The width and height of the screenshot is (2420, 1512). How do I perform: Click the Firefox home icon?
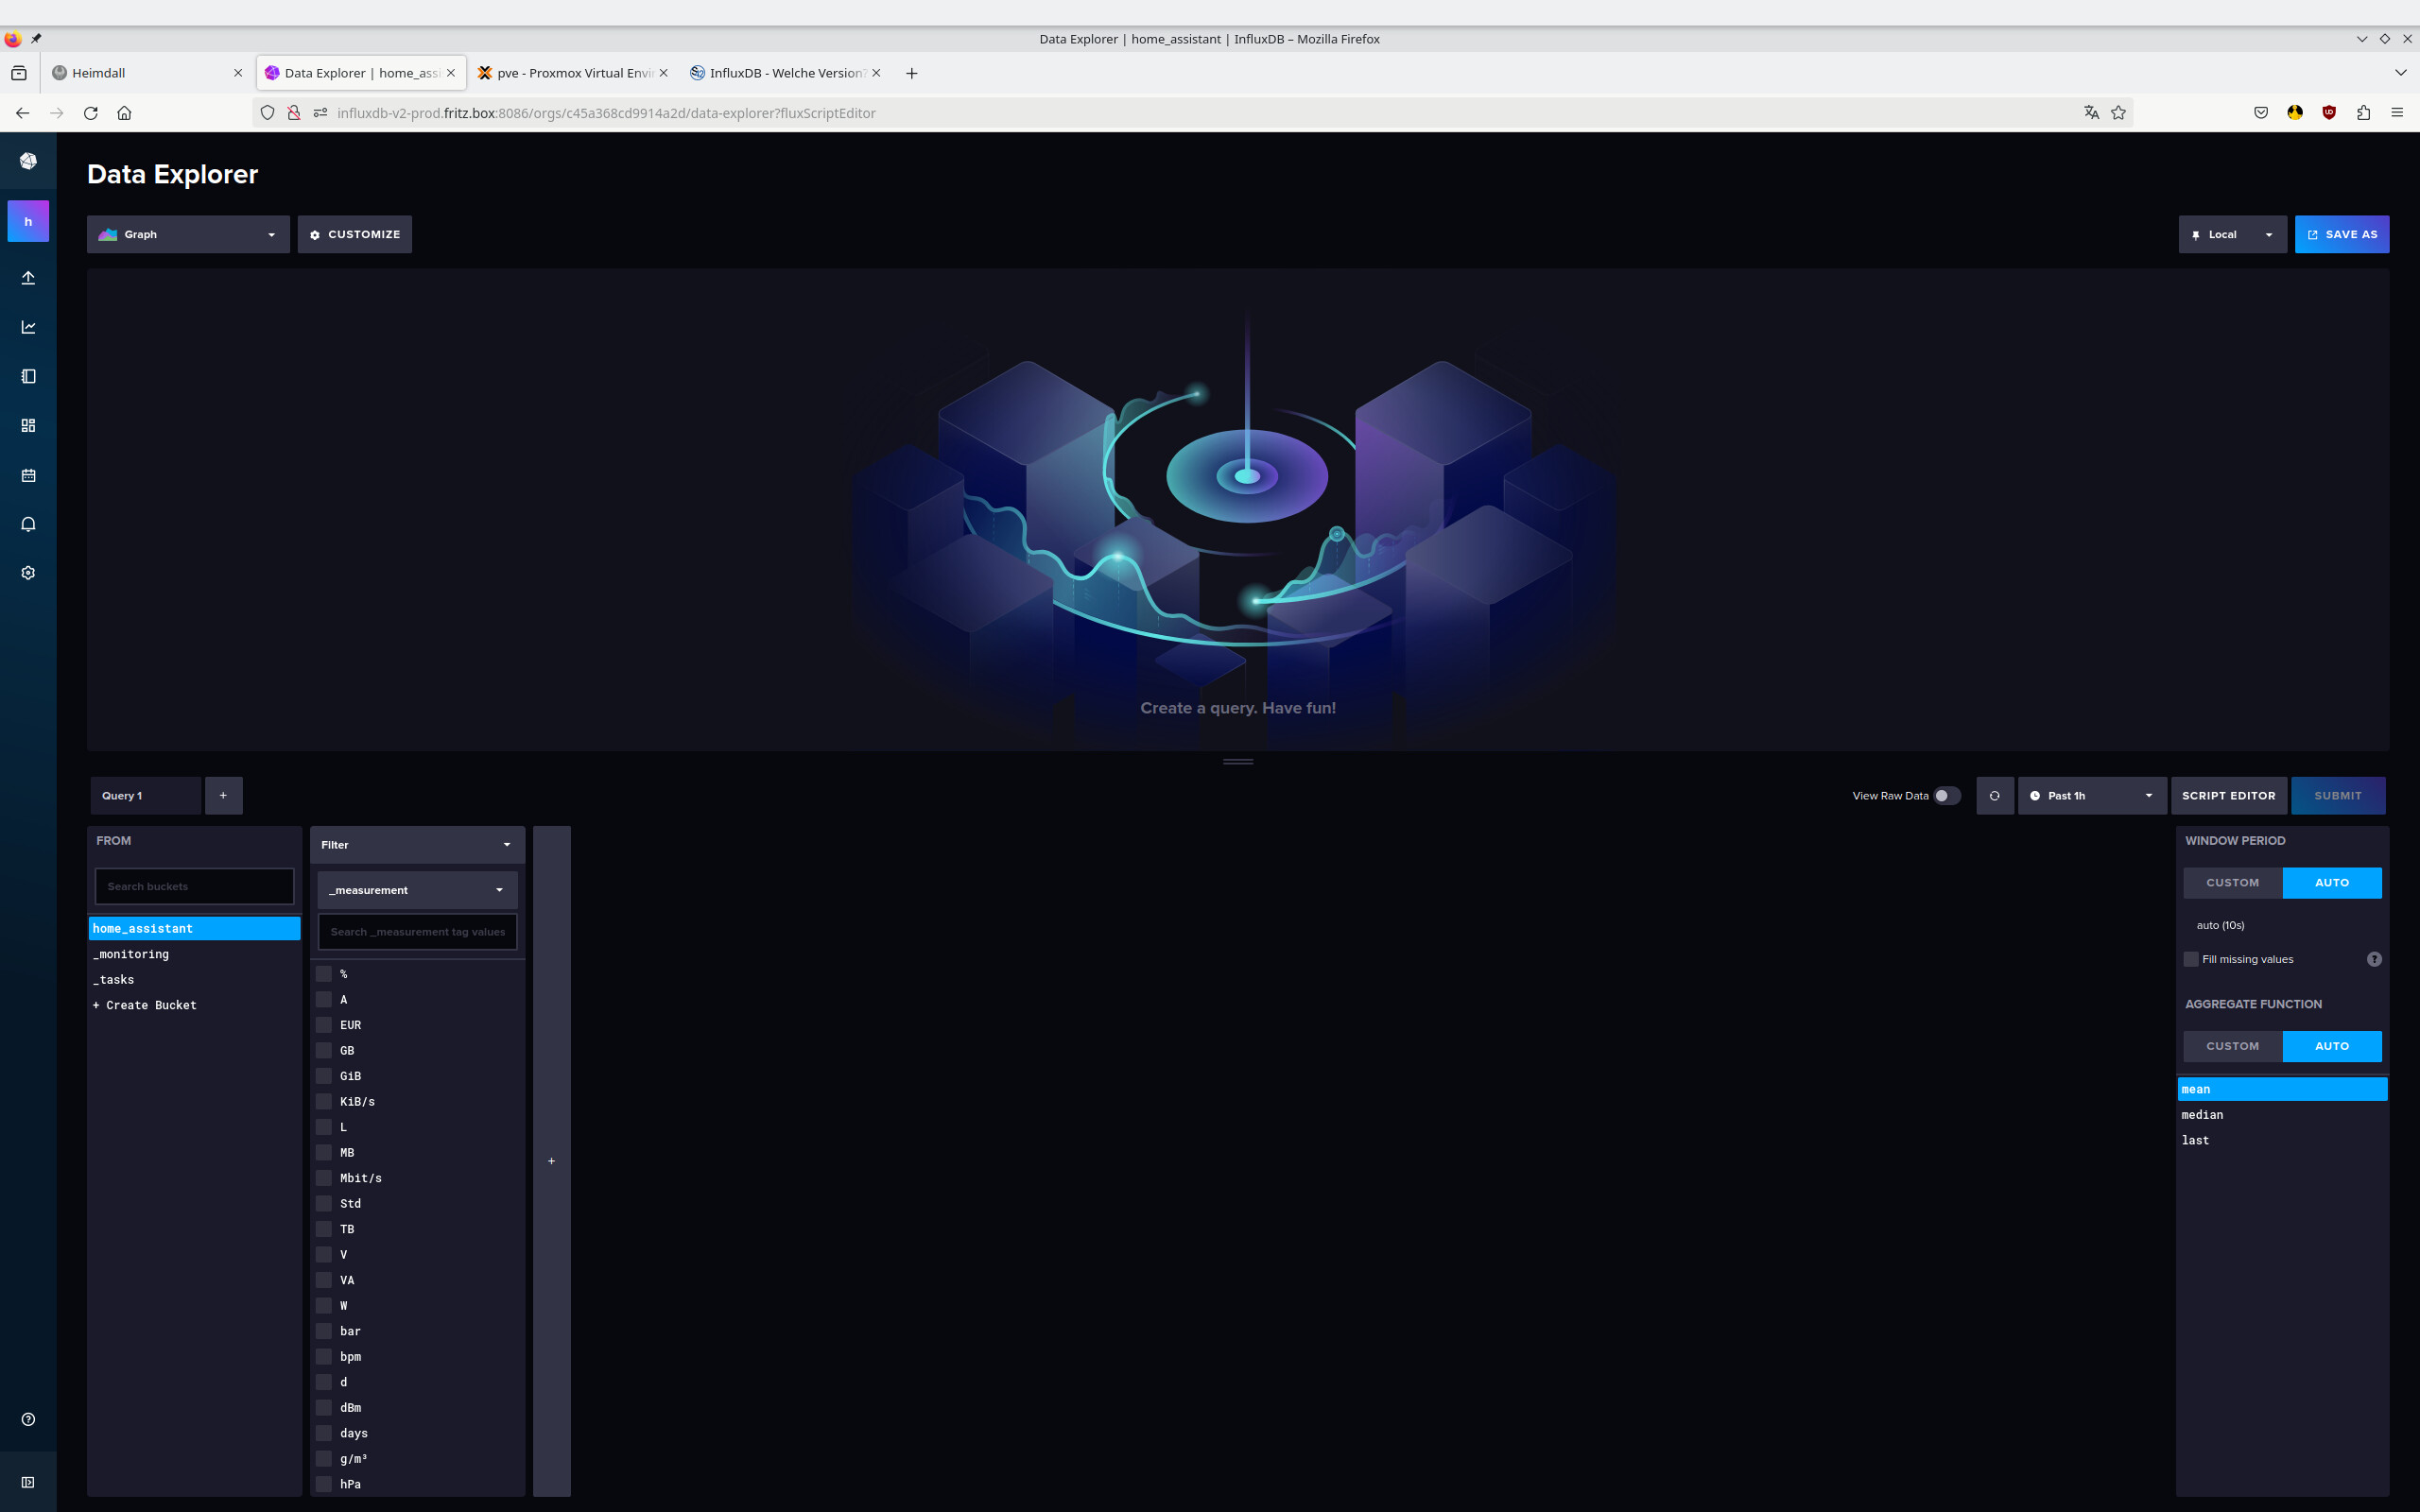(x=124, y=113)
